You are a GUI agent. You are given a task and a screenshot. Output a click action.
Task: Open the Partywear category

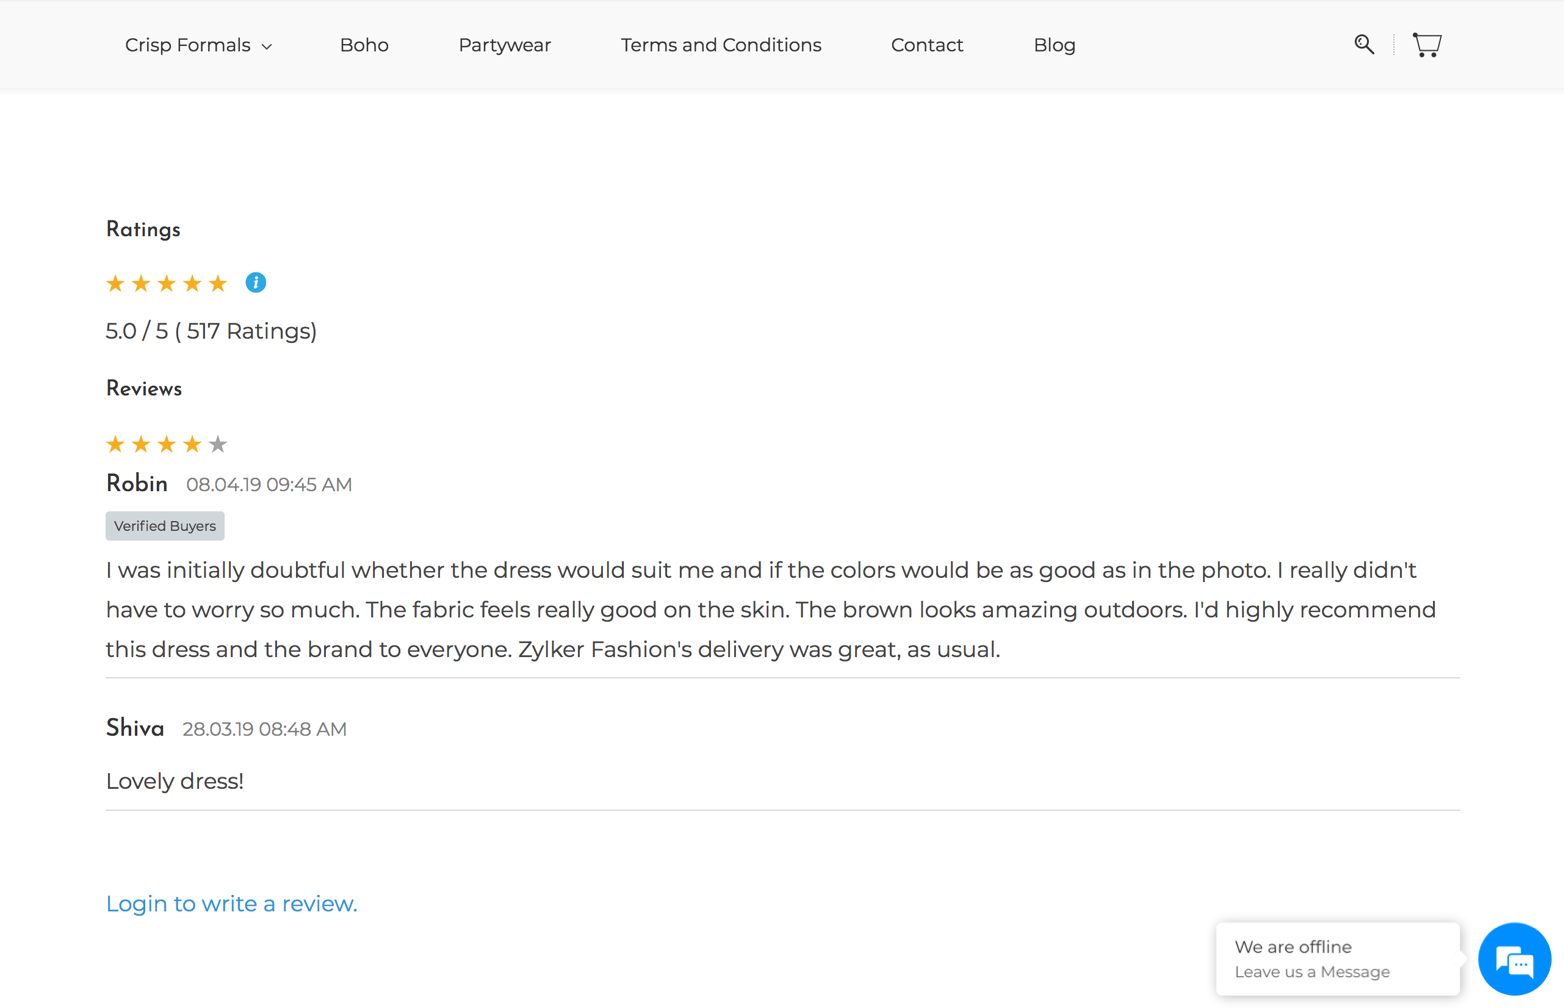505,45
